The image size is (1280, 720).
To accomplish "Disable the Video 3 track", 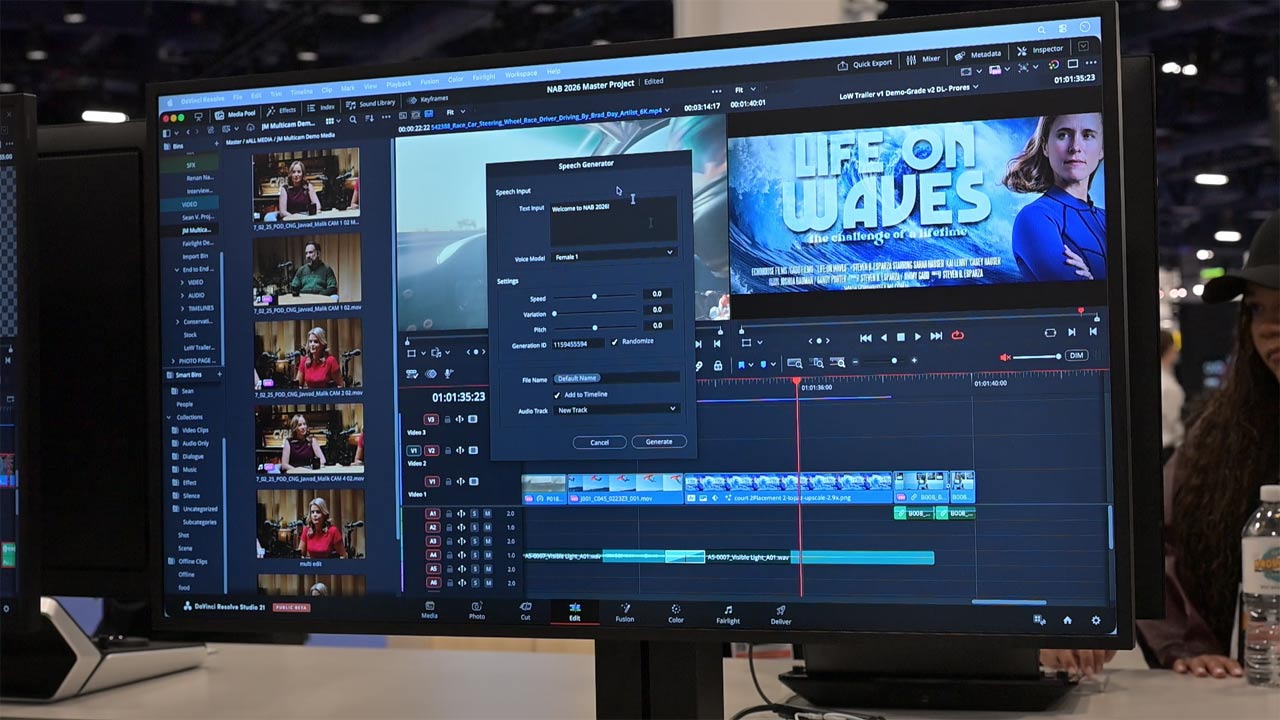I will [471, 420].
